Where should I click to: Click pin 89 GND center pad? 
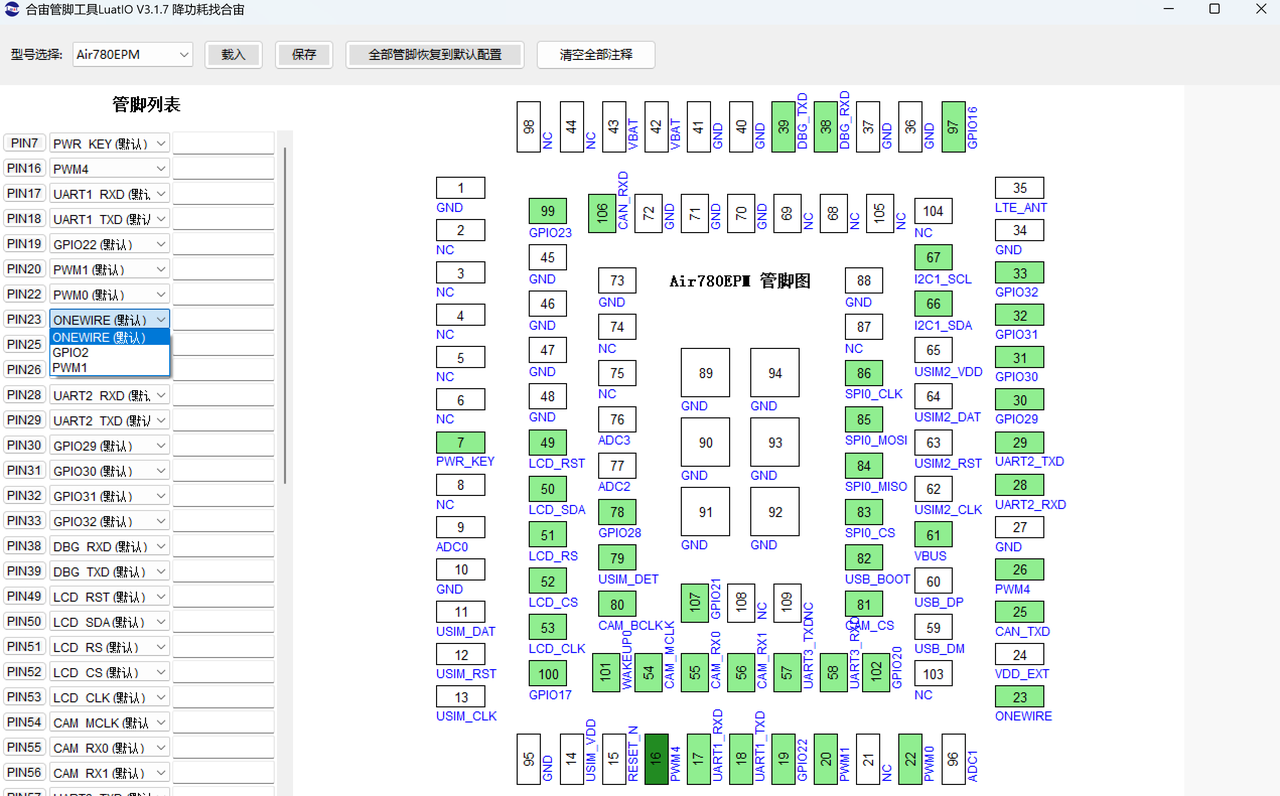pos(705,373)
